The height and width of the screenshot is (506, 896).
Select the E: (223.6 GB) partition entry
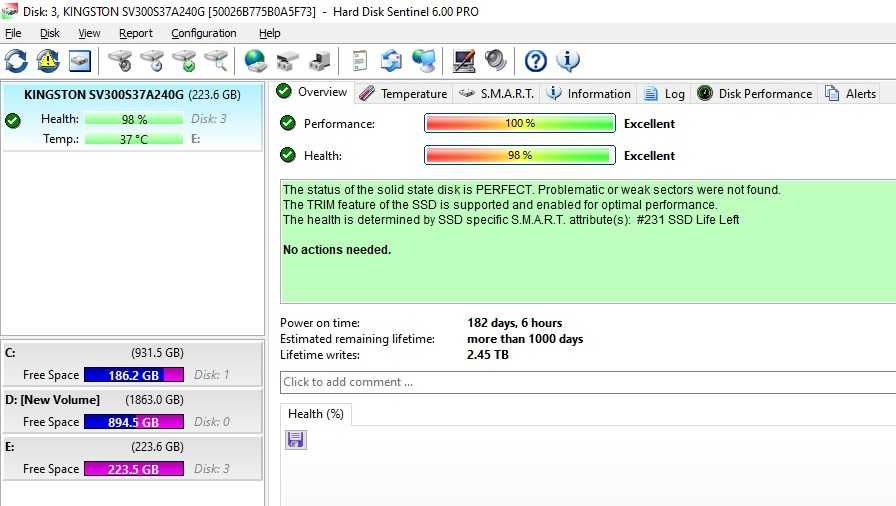coord(133,457)
